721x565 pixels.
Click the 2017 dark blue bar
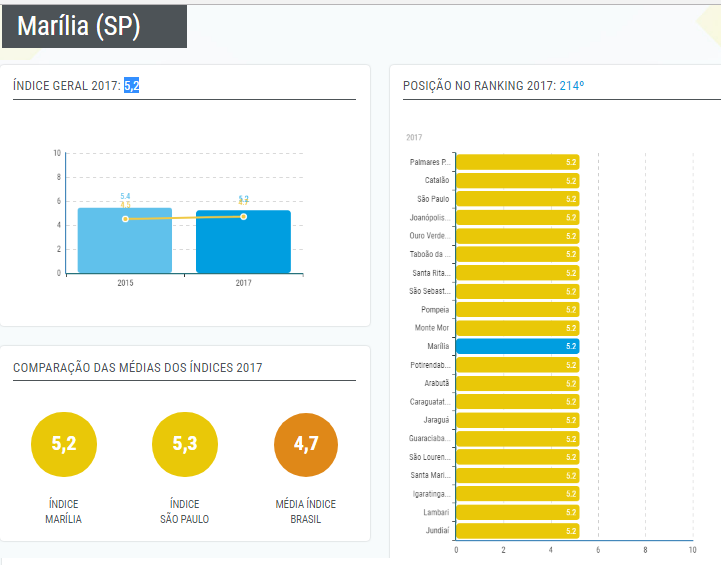pyautogui.click(x=243, y=242)
